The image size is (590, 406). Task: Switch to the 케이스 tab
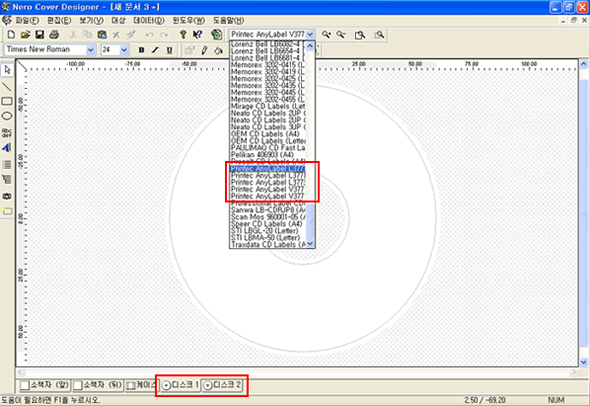[141, 385]
